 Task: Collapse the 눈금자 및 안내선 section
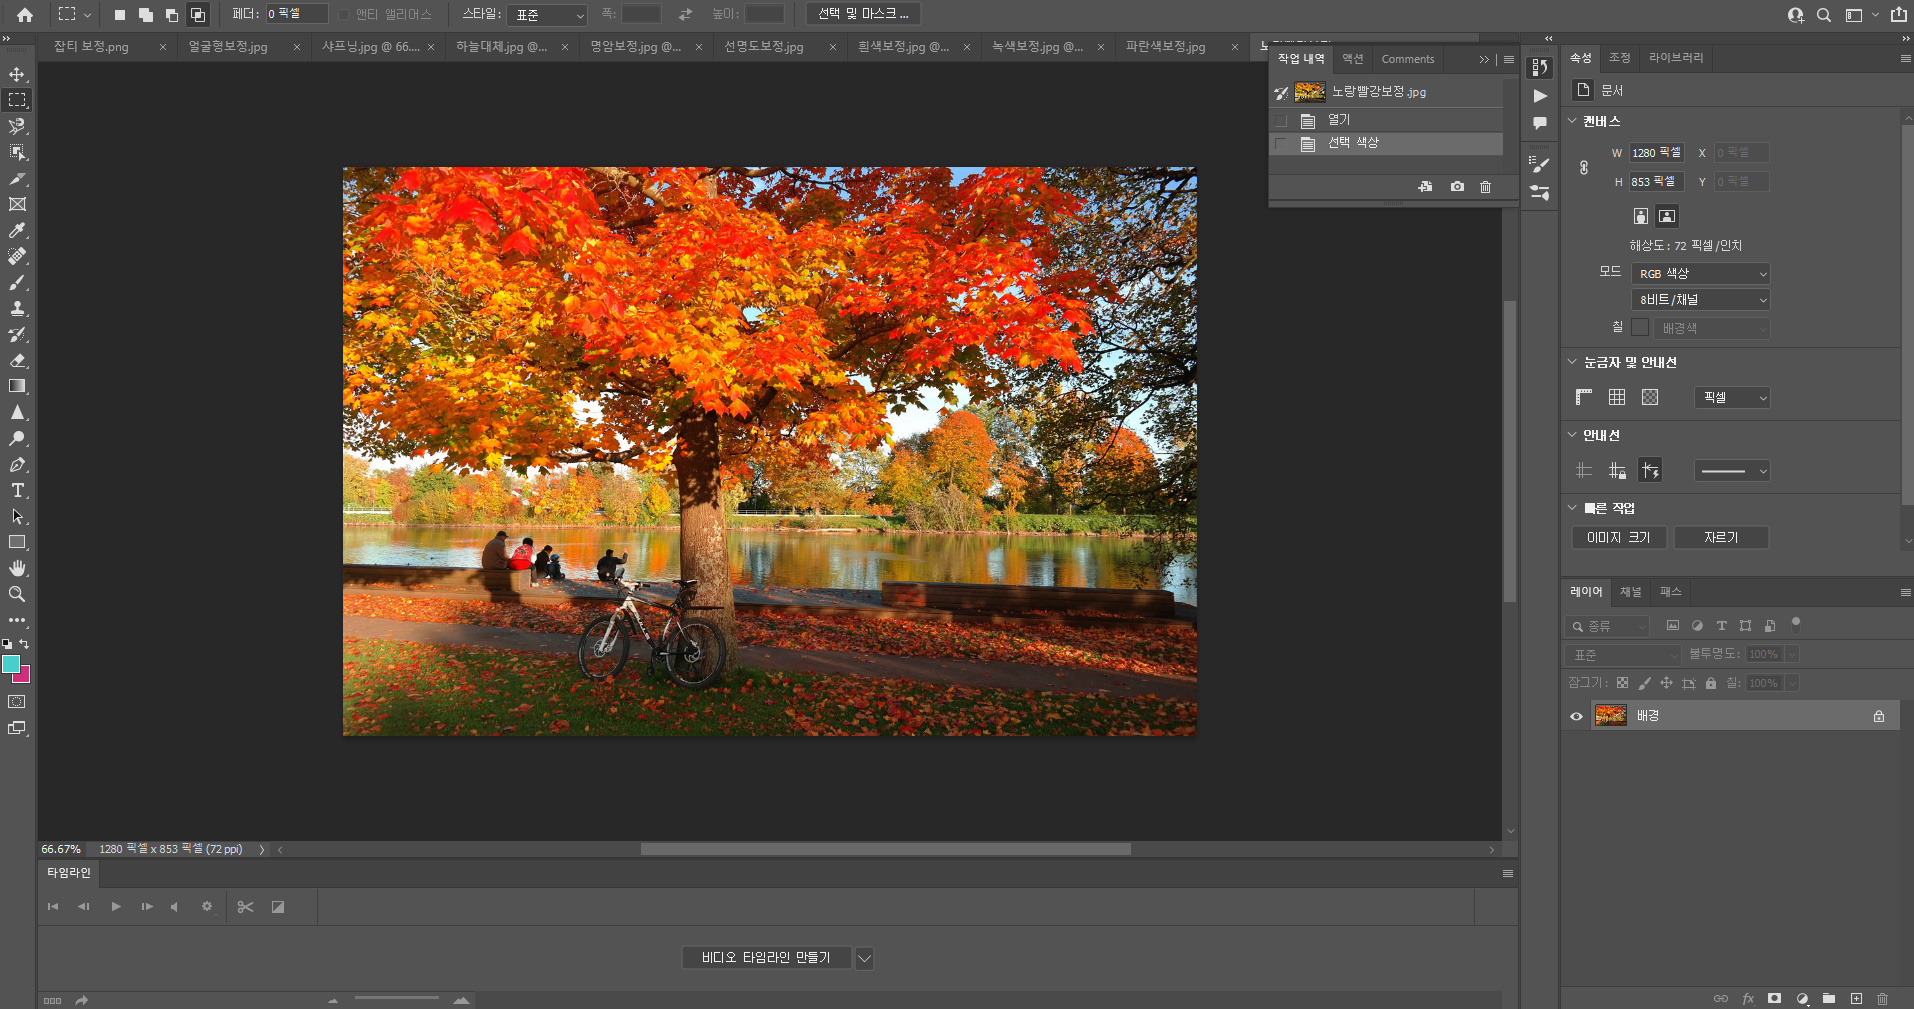(1572, 362)
